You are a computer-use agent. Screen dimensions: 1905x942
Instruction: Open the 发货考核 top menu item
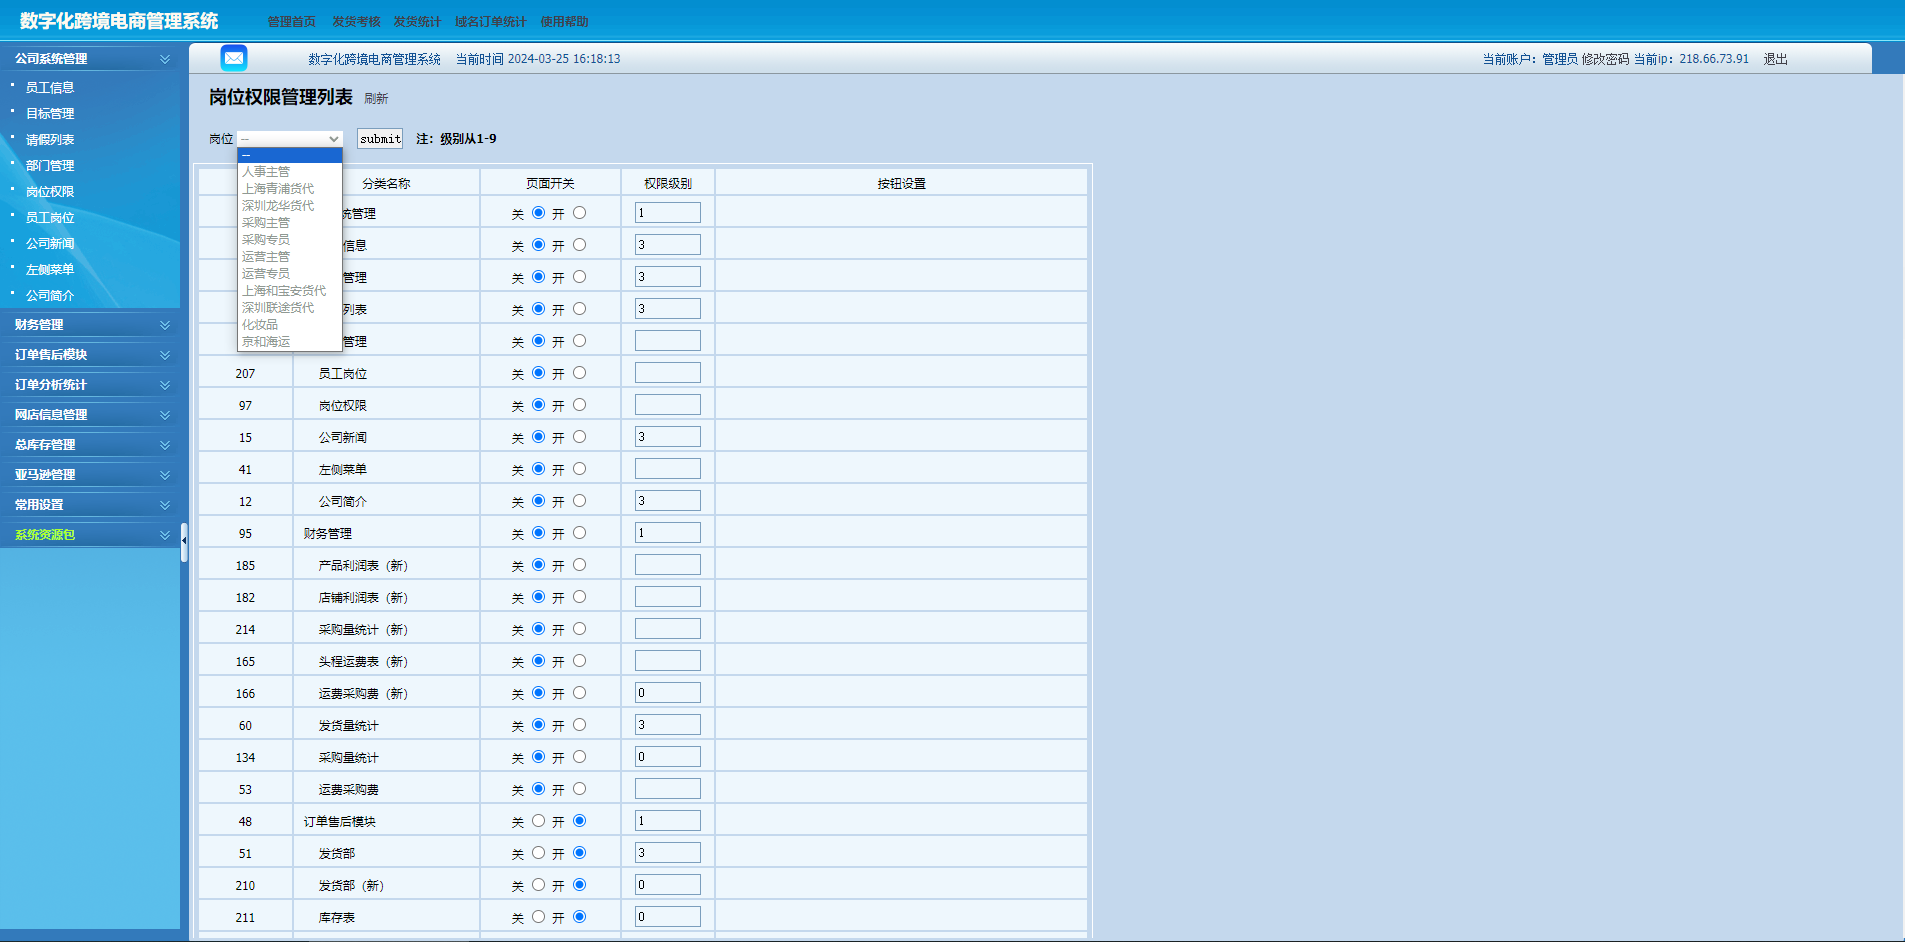(356, 22)
